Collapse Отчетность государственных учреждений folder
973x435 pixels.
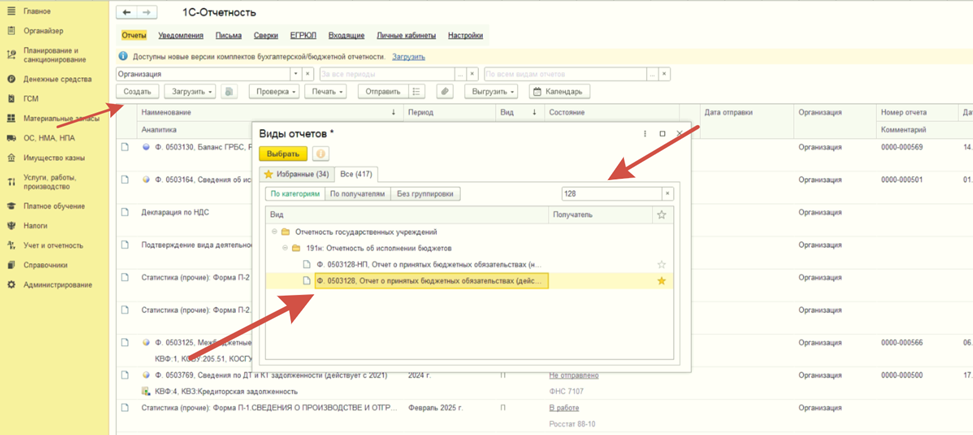click(x=274, y=232)
